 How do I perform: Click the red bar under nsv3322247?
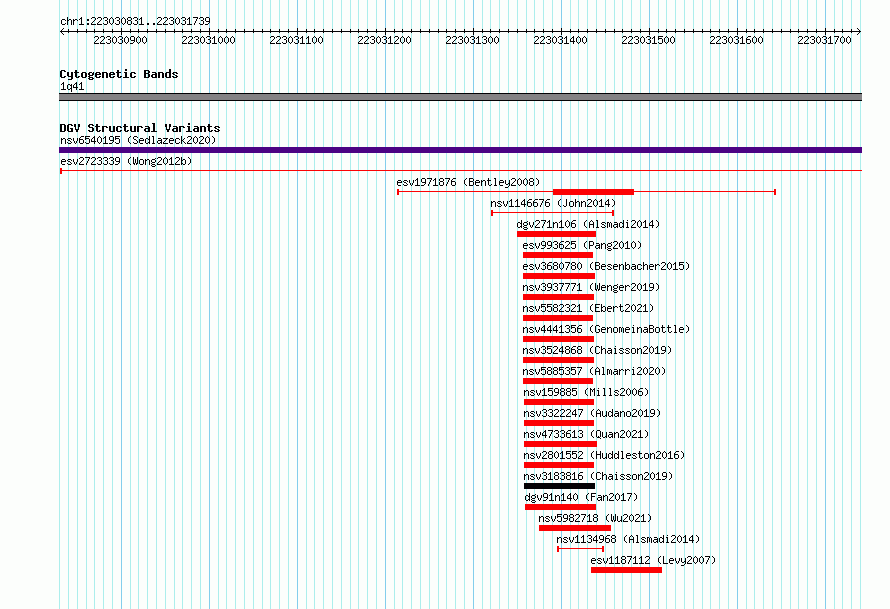[559, 423]
